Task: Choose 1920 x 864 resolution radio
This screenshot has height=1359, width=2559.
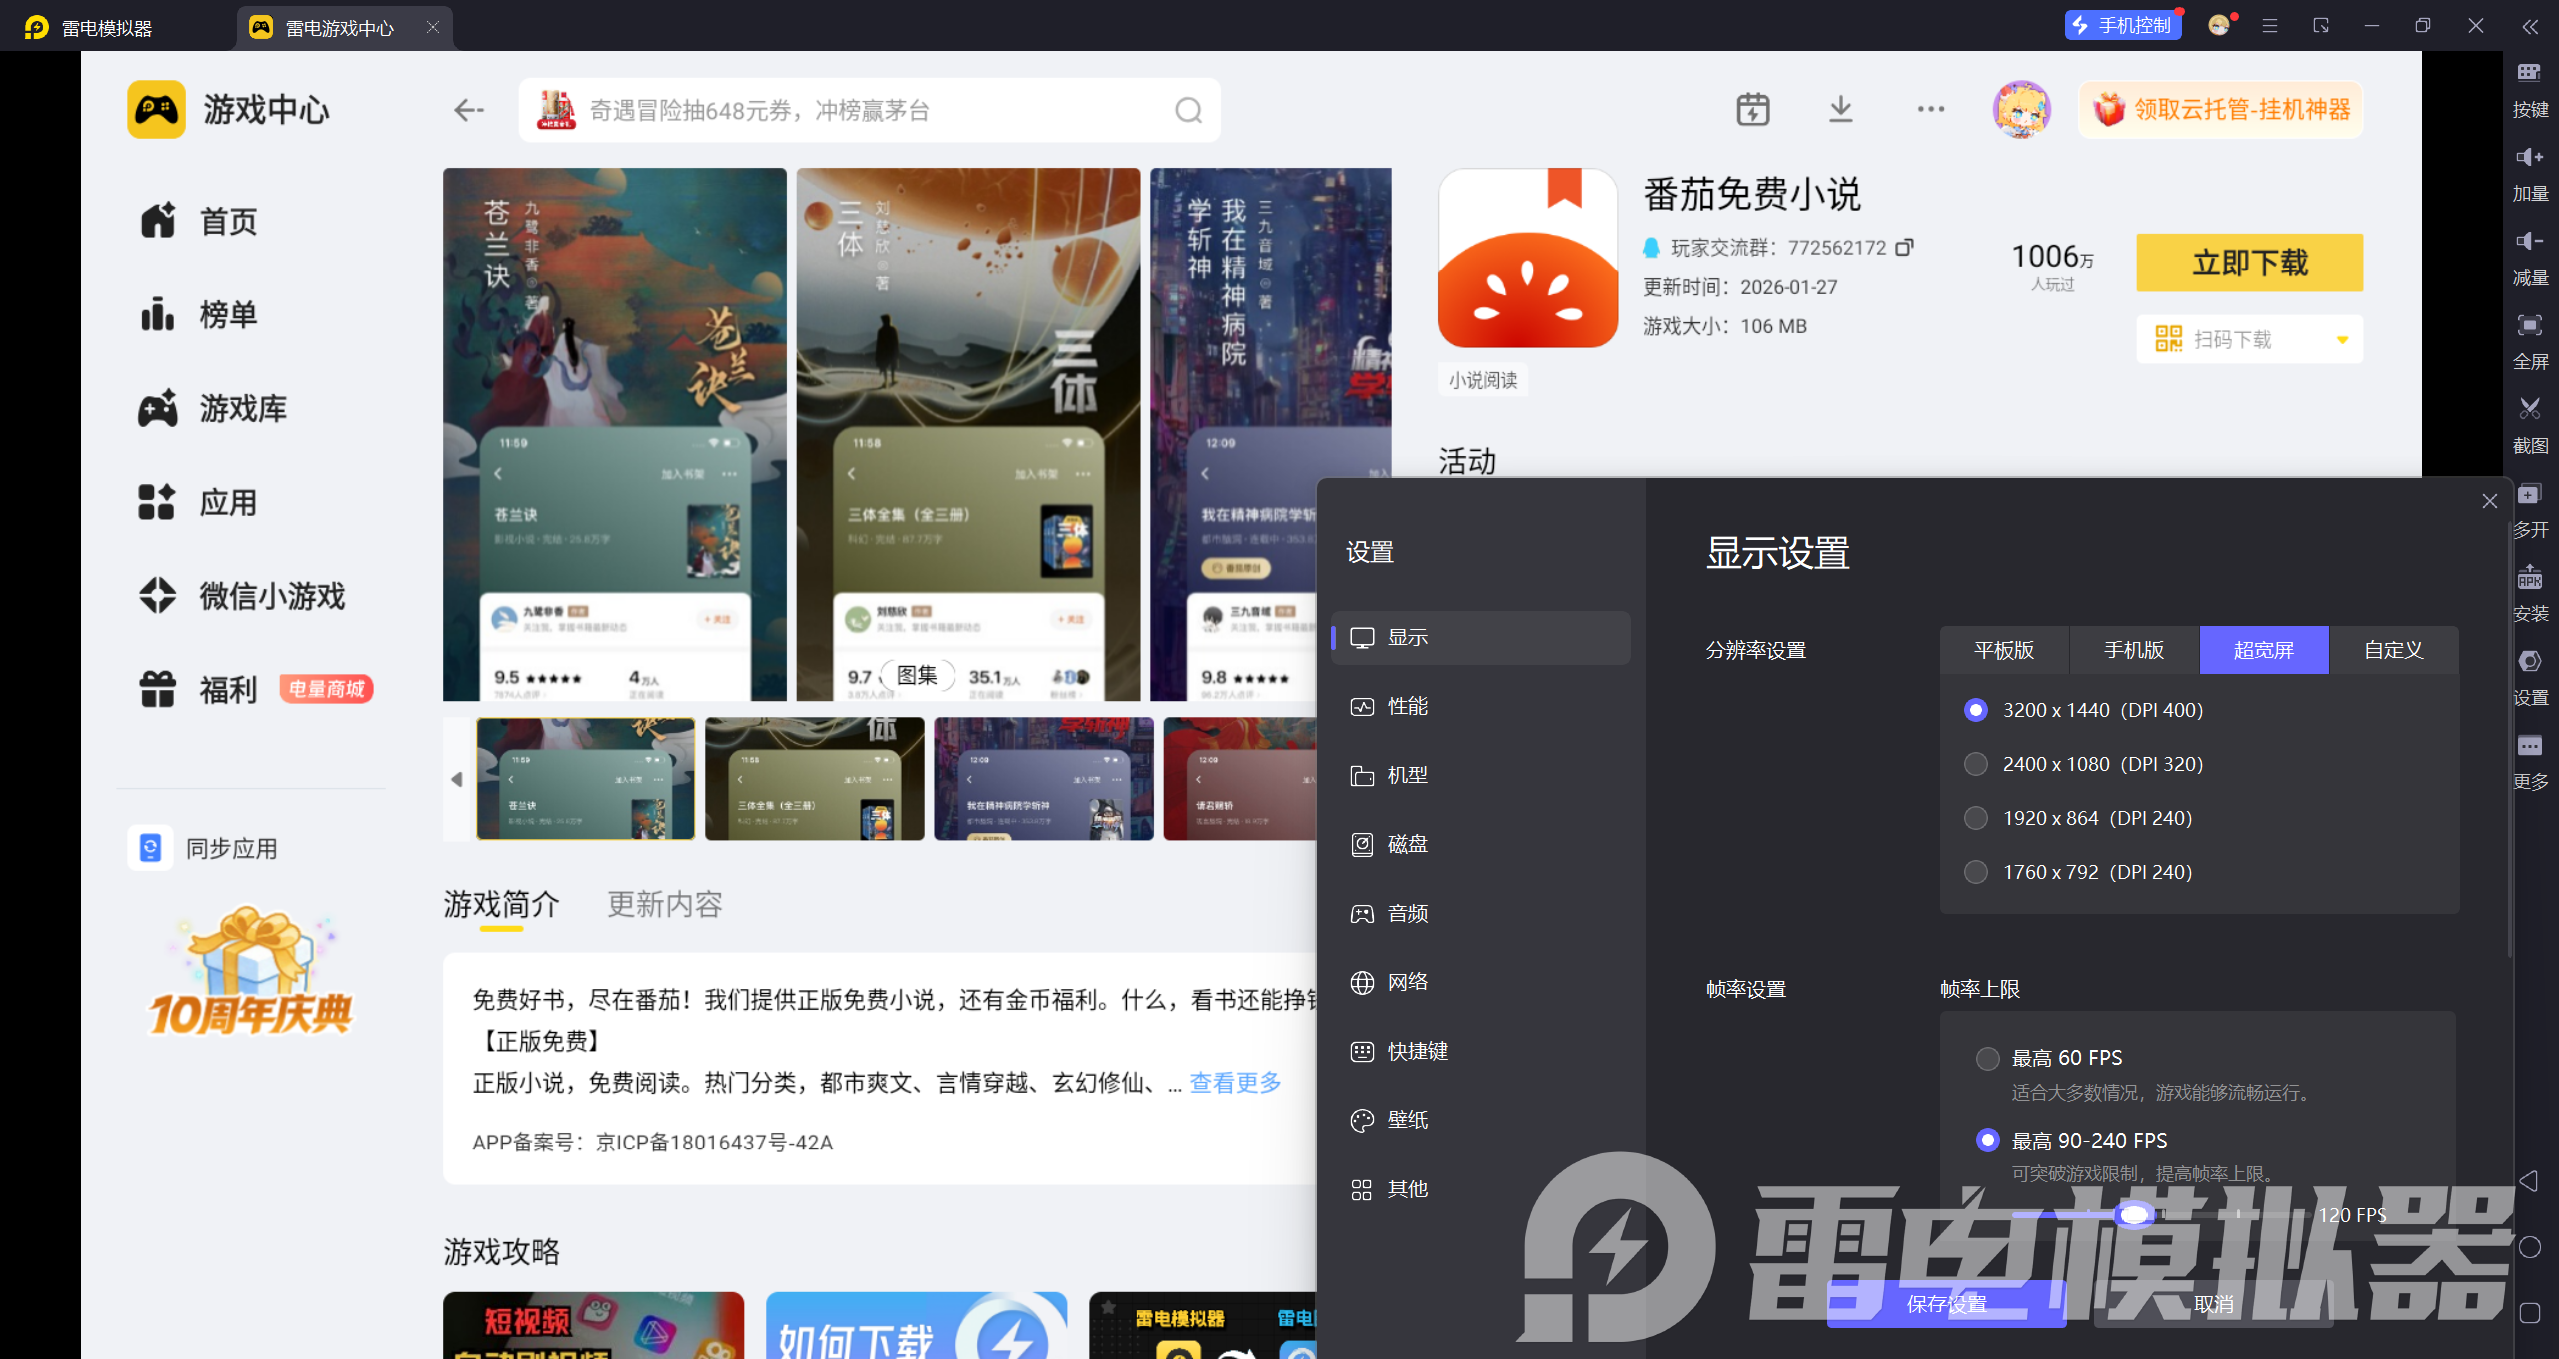Action: tap(1975, 818)
